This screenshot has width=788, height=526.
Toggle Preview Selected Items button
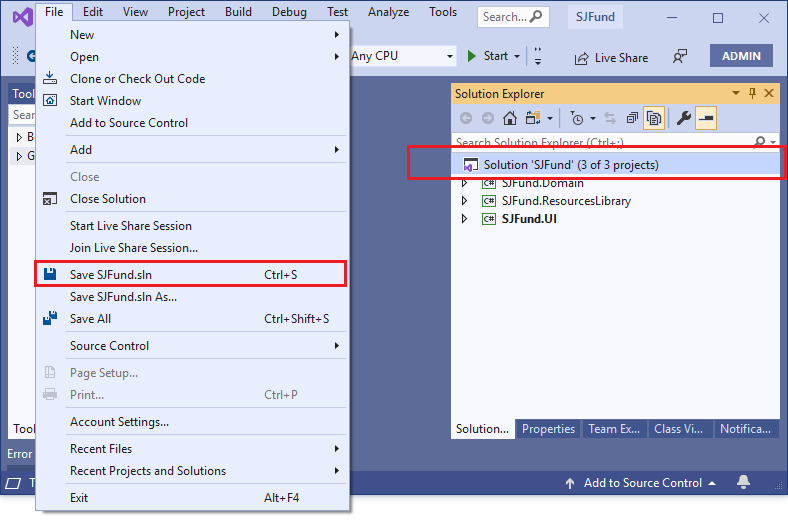click(x=706, y=118)
